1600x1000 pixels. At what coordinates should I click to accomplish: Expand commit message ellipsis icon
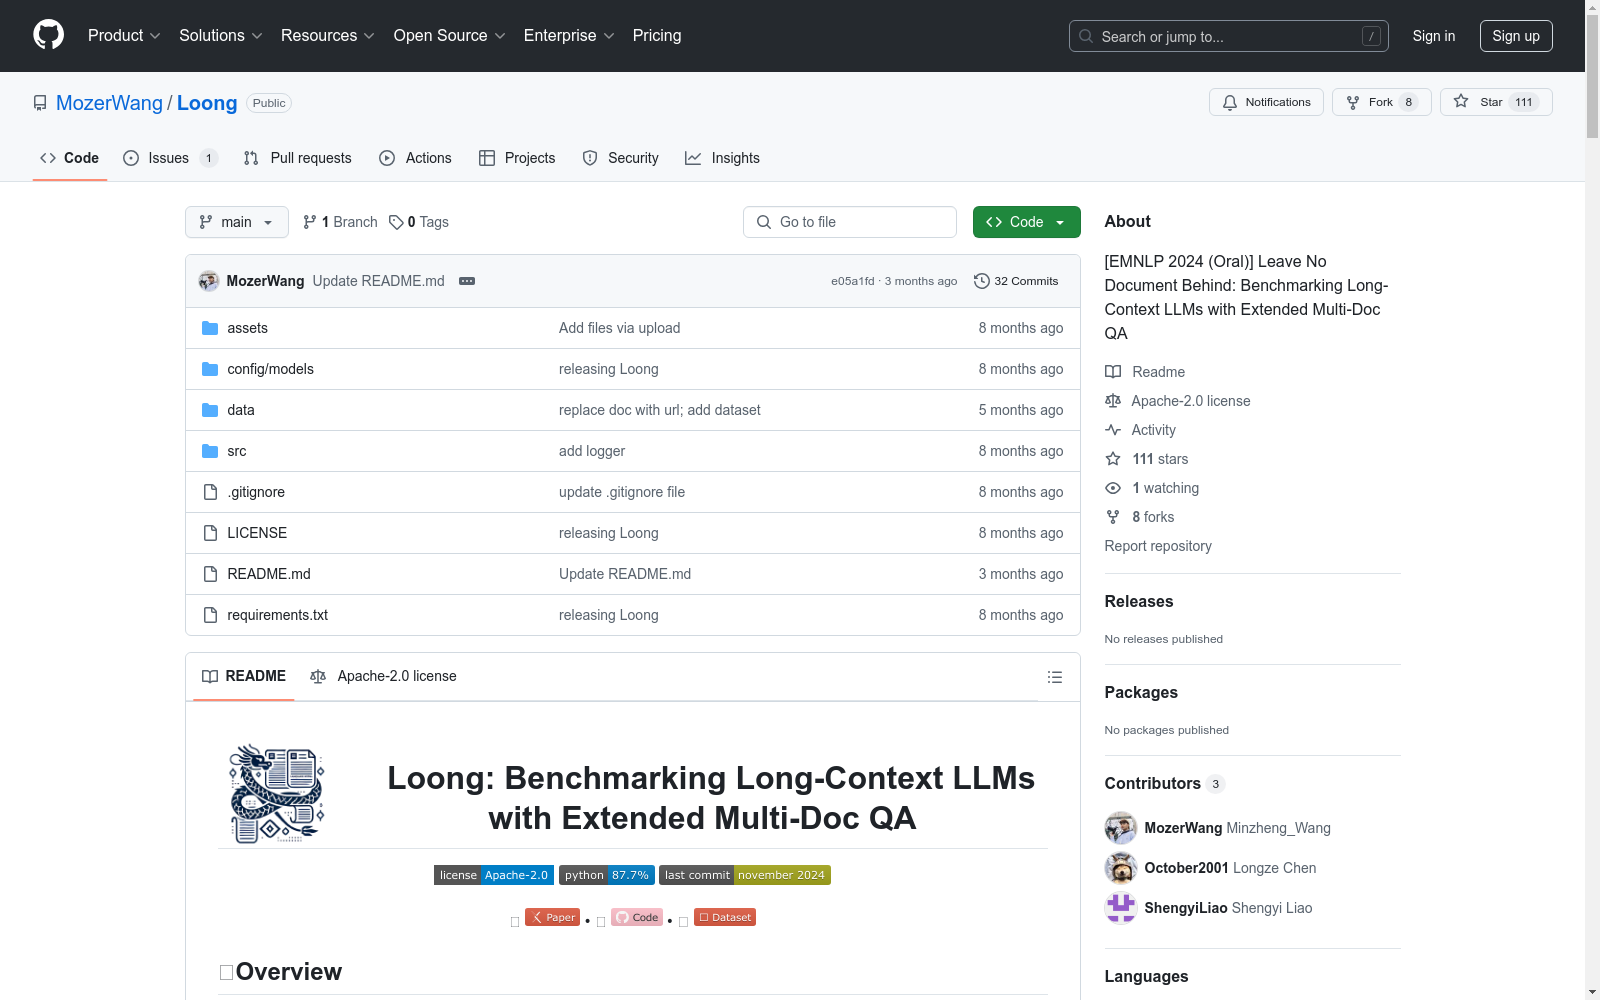point(467,281)
